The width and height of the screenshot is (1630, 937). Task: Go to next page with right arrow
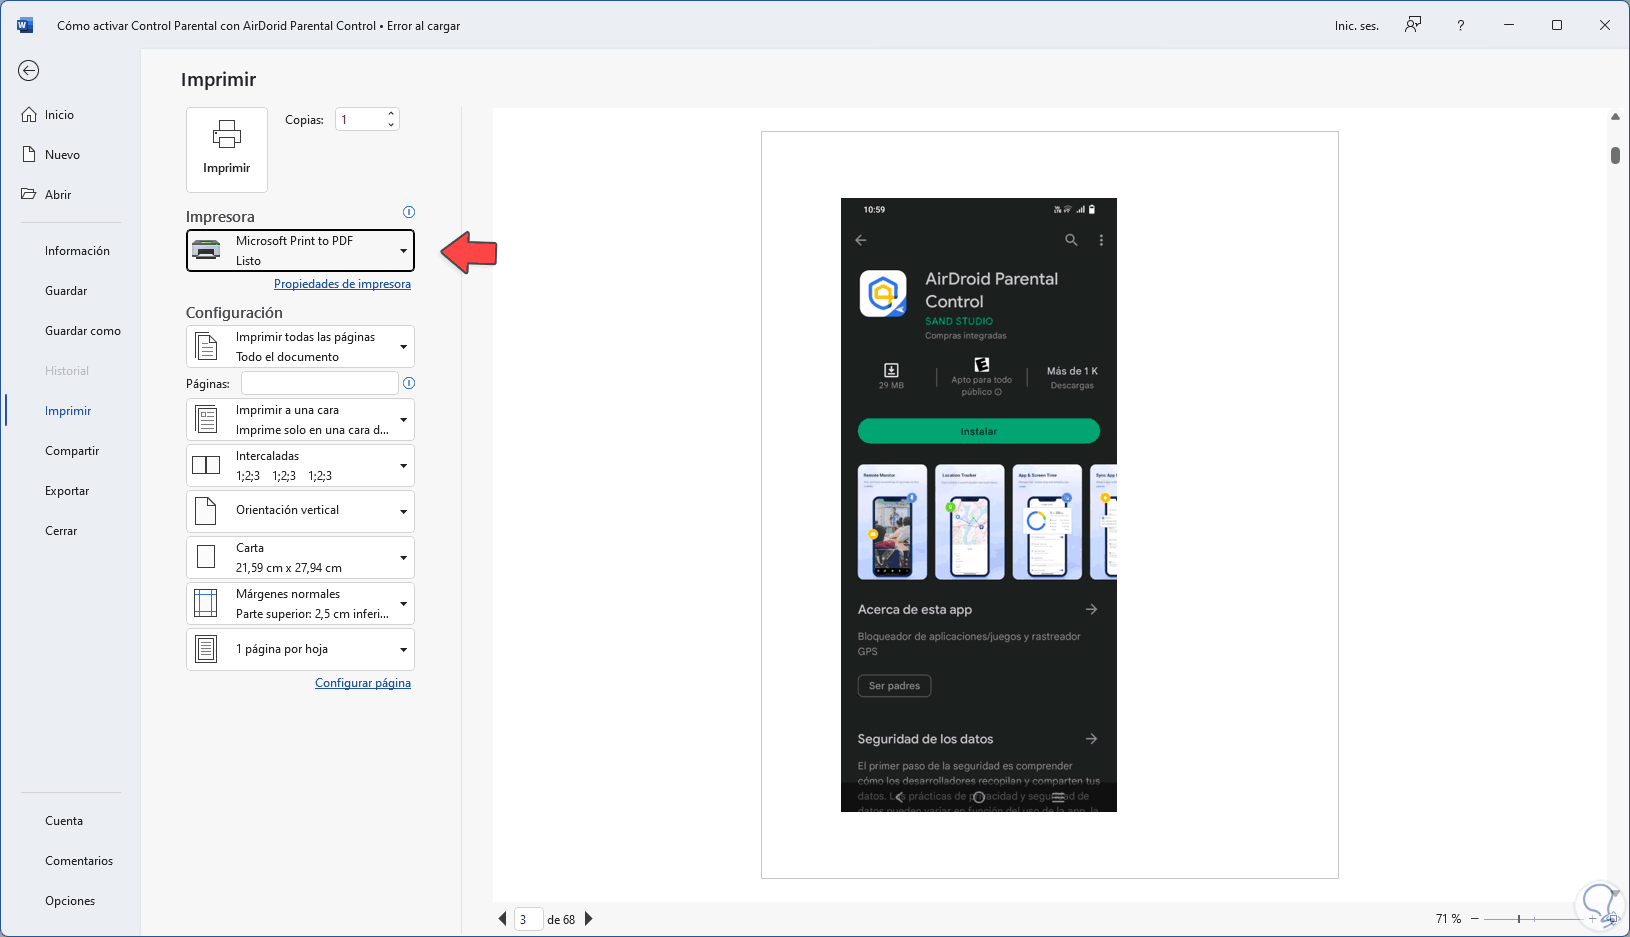(589, 919)
